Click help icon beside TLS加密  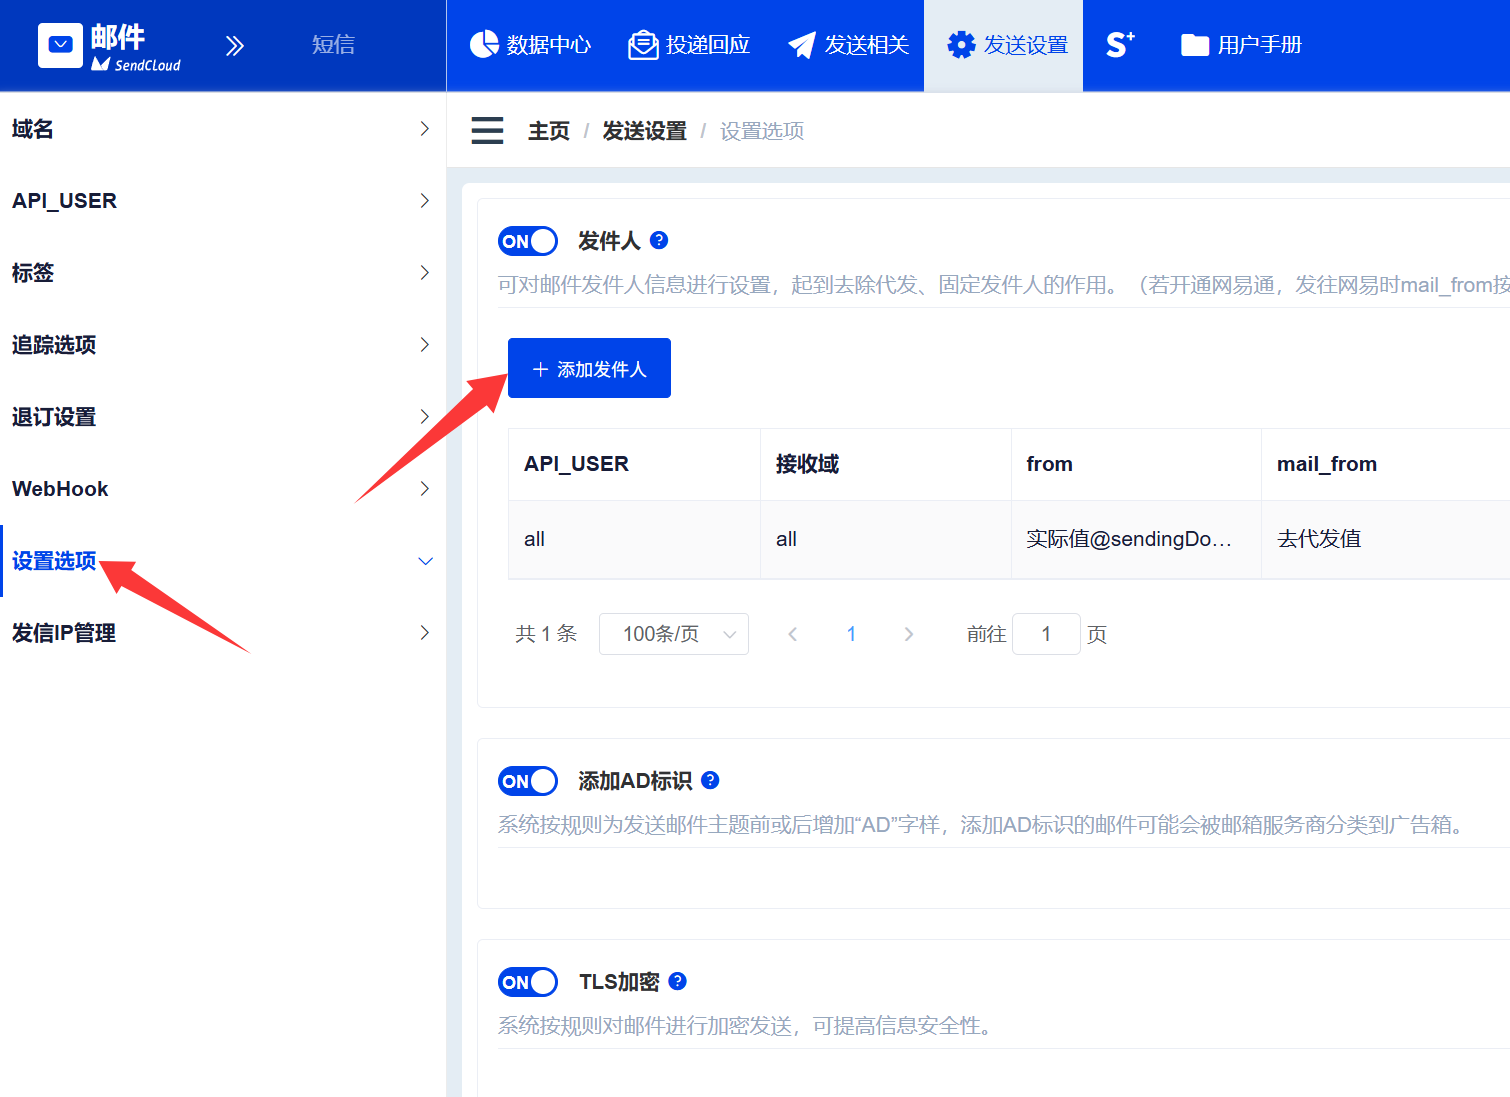(x=677, y=981)
